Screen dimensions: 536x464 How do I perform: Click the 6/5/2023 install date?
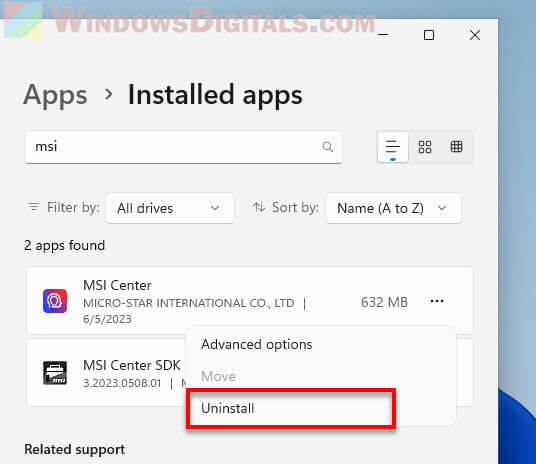point(107,319)
